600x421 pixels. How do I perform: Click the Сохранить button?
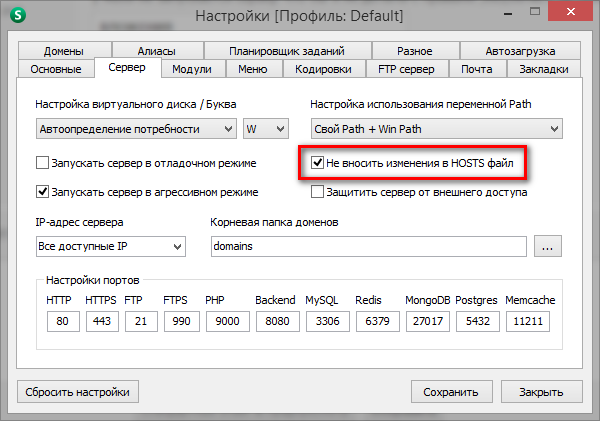click(x=451, y=392)
